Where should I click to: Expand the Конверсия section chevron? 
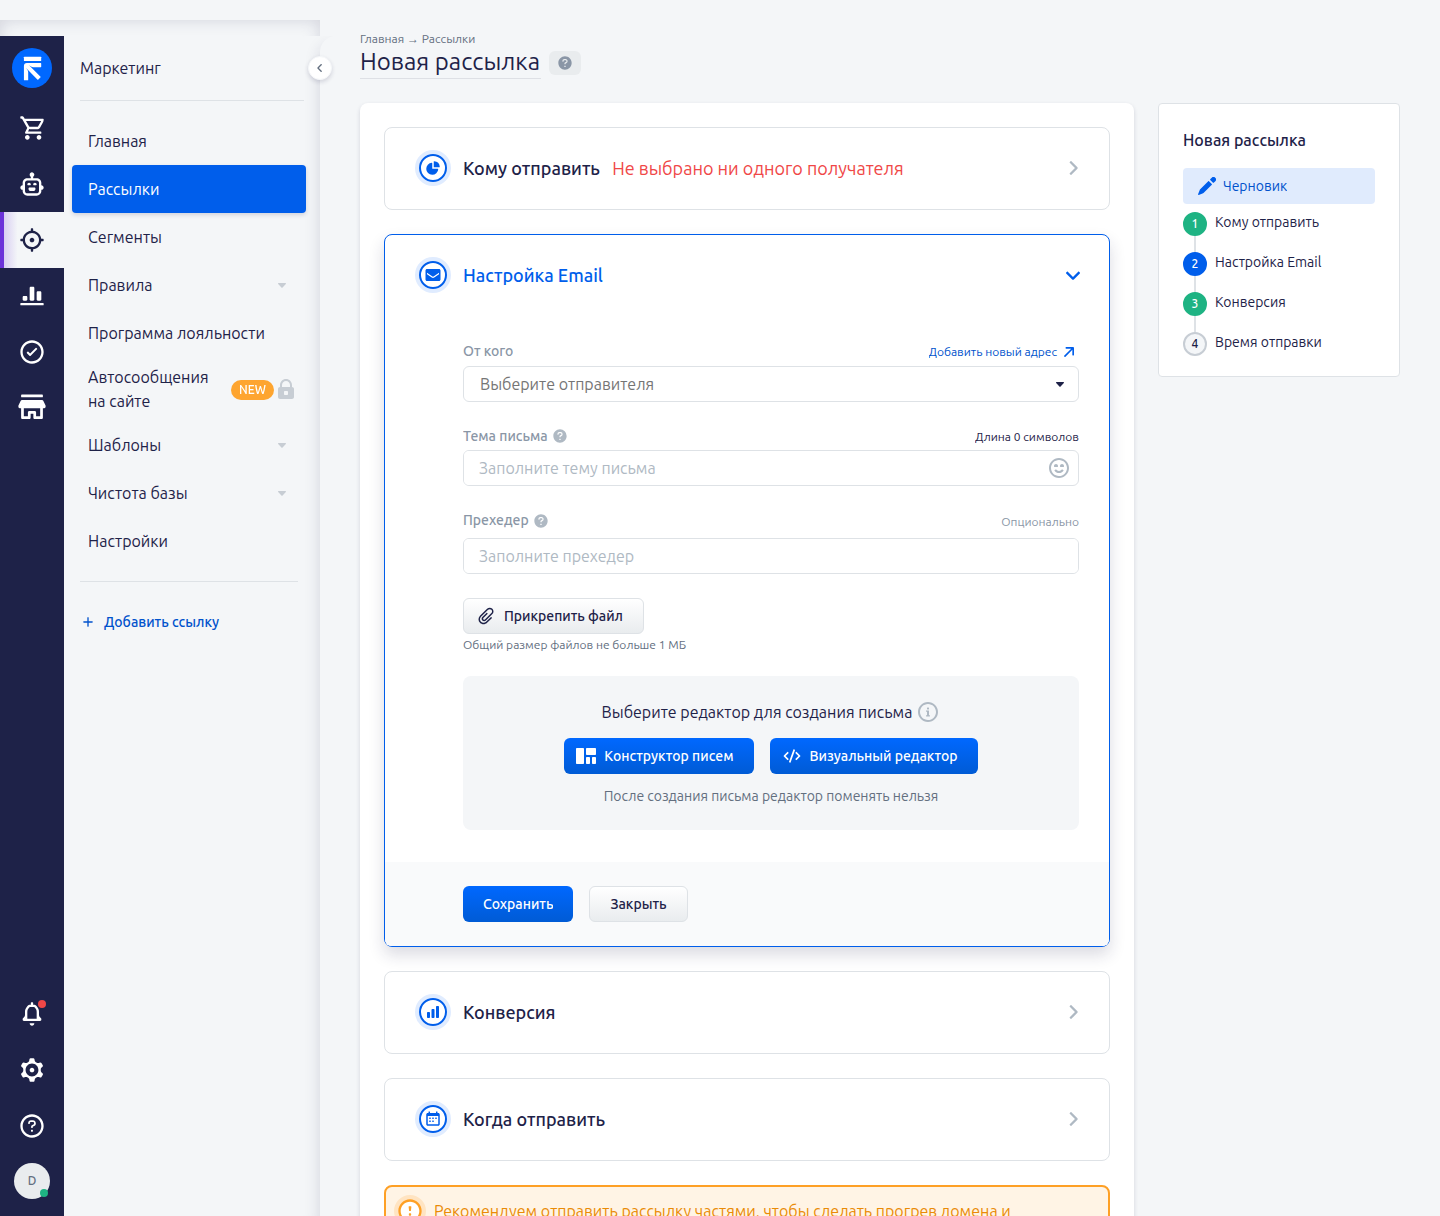click(x=1073, y=1012)
